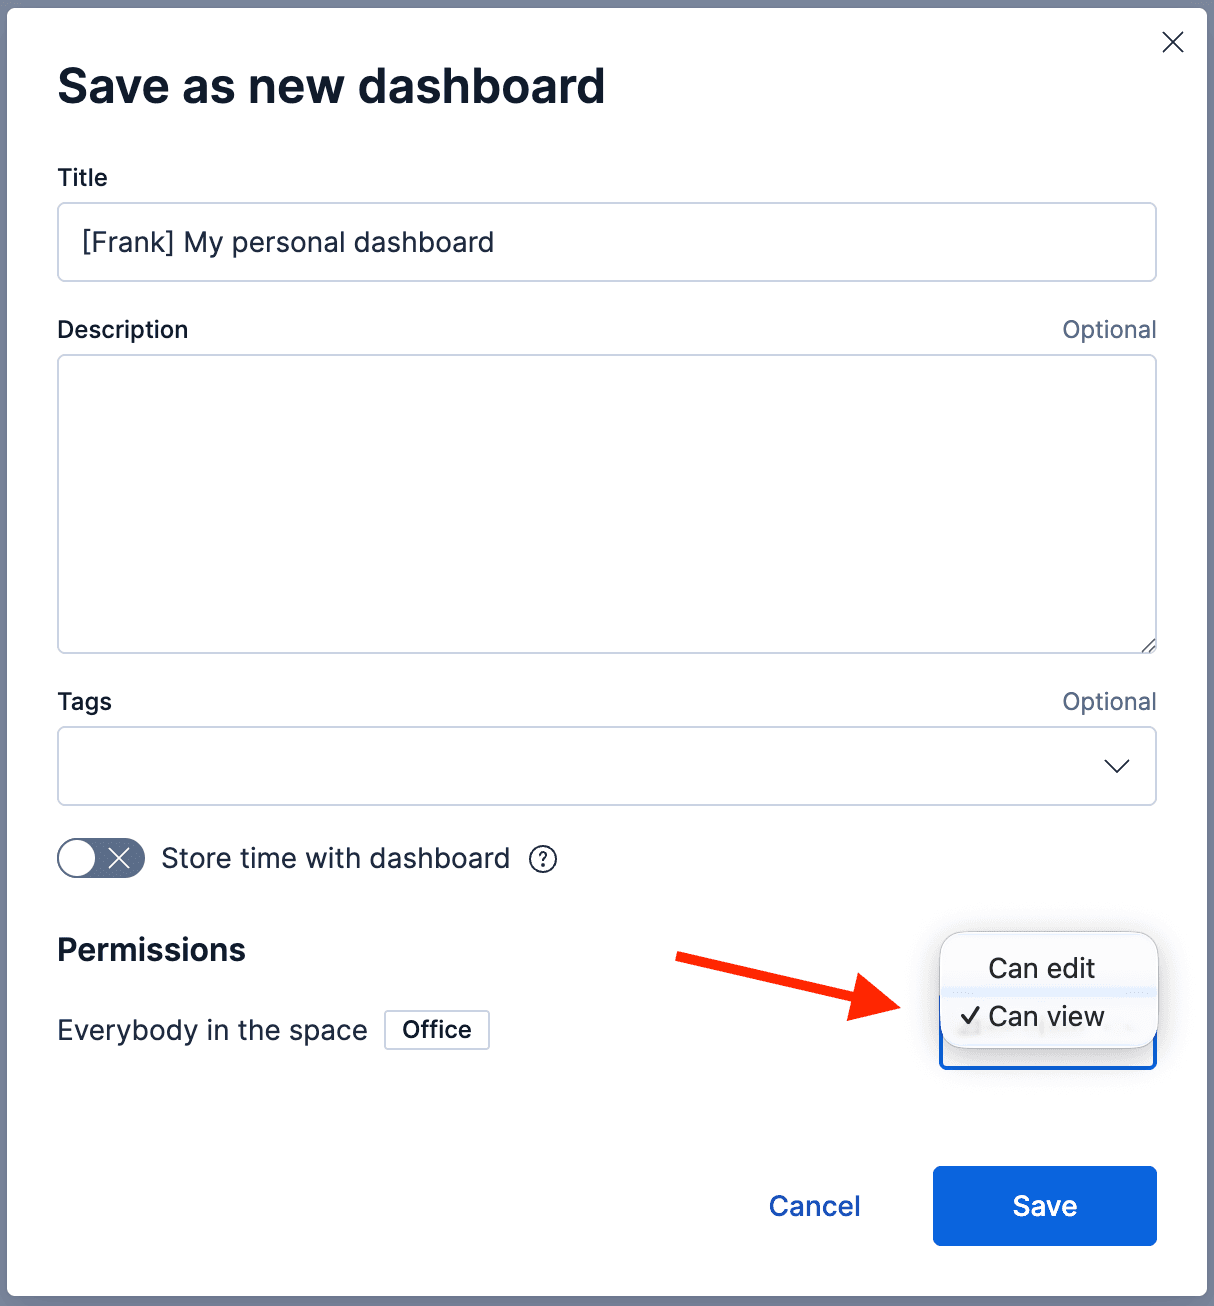Expand the Tags selection list
This screenshot has height=1306, width=1214.
(1117, 766)
